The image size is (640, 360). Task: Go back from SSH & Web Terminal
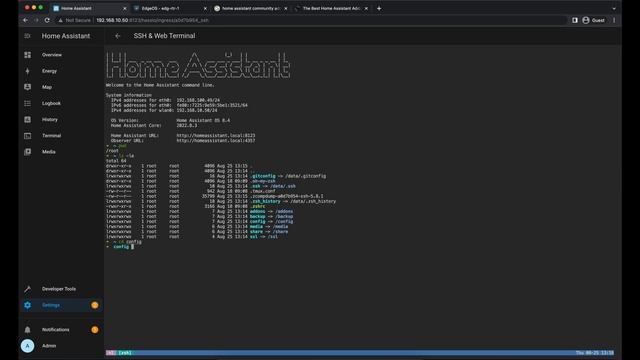118,36
